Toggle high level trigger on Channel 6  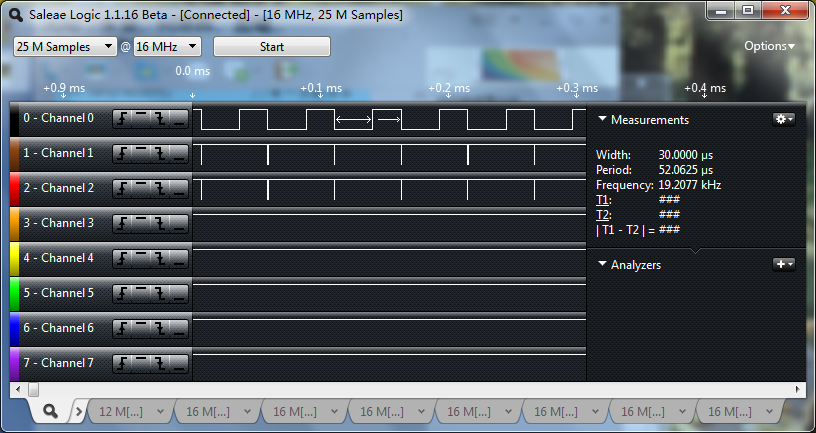[141, 329]
